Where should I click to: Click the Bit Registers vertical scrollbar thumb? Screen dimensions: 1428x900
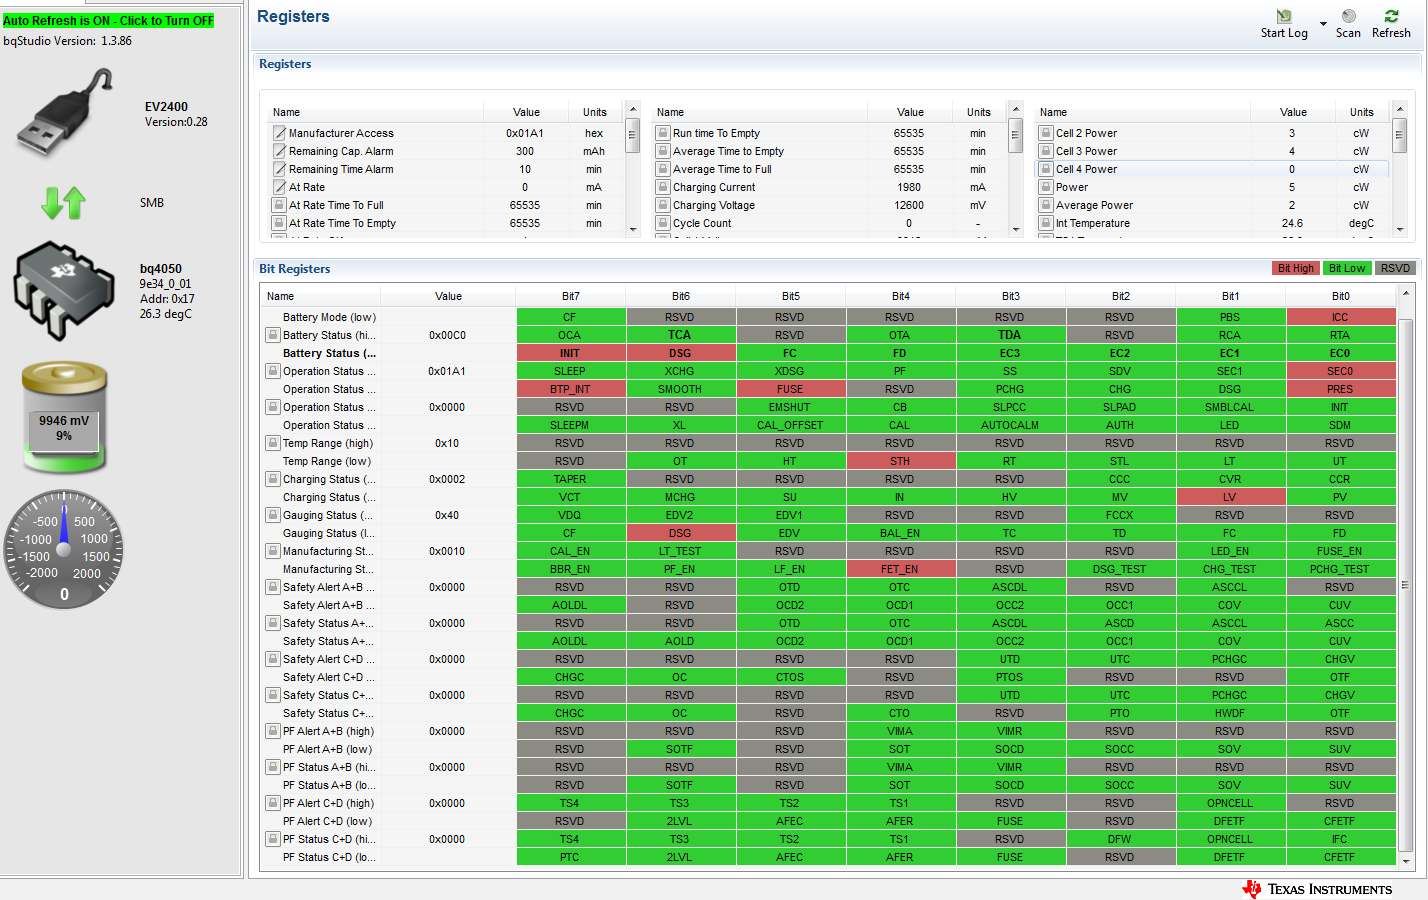click(x=1405, y=585)
